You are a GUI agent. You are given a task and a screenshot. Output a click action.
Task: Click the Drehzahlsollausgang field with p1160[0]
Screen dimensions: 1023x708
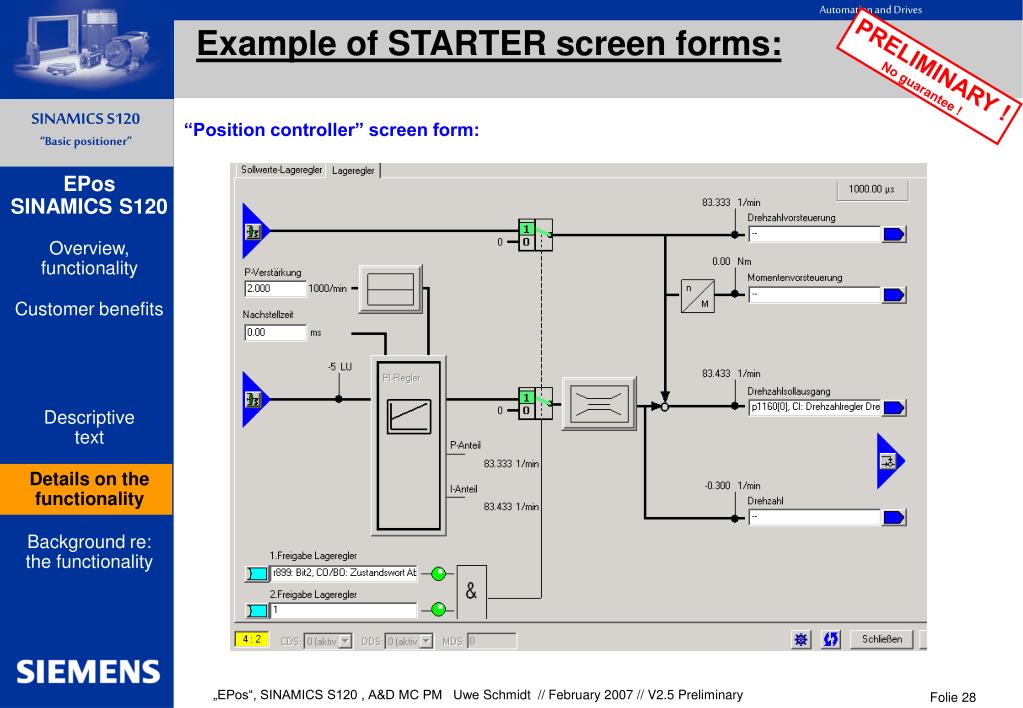[x=814, y=407]
